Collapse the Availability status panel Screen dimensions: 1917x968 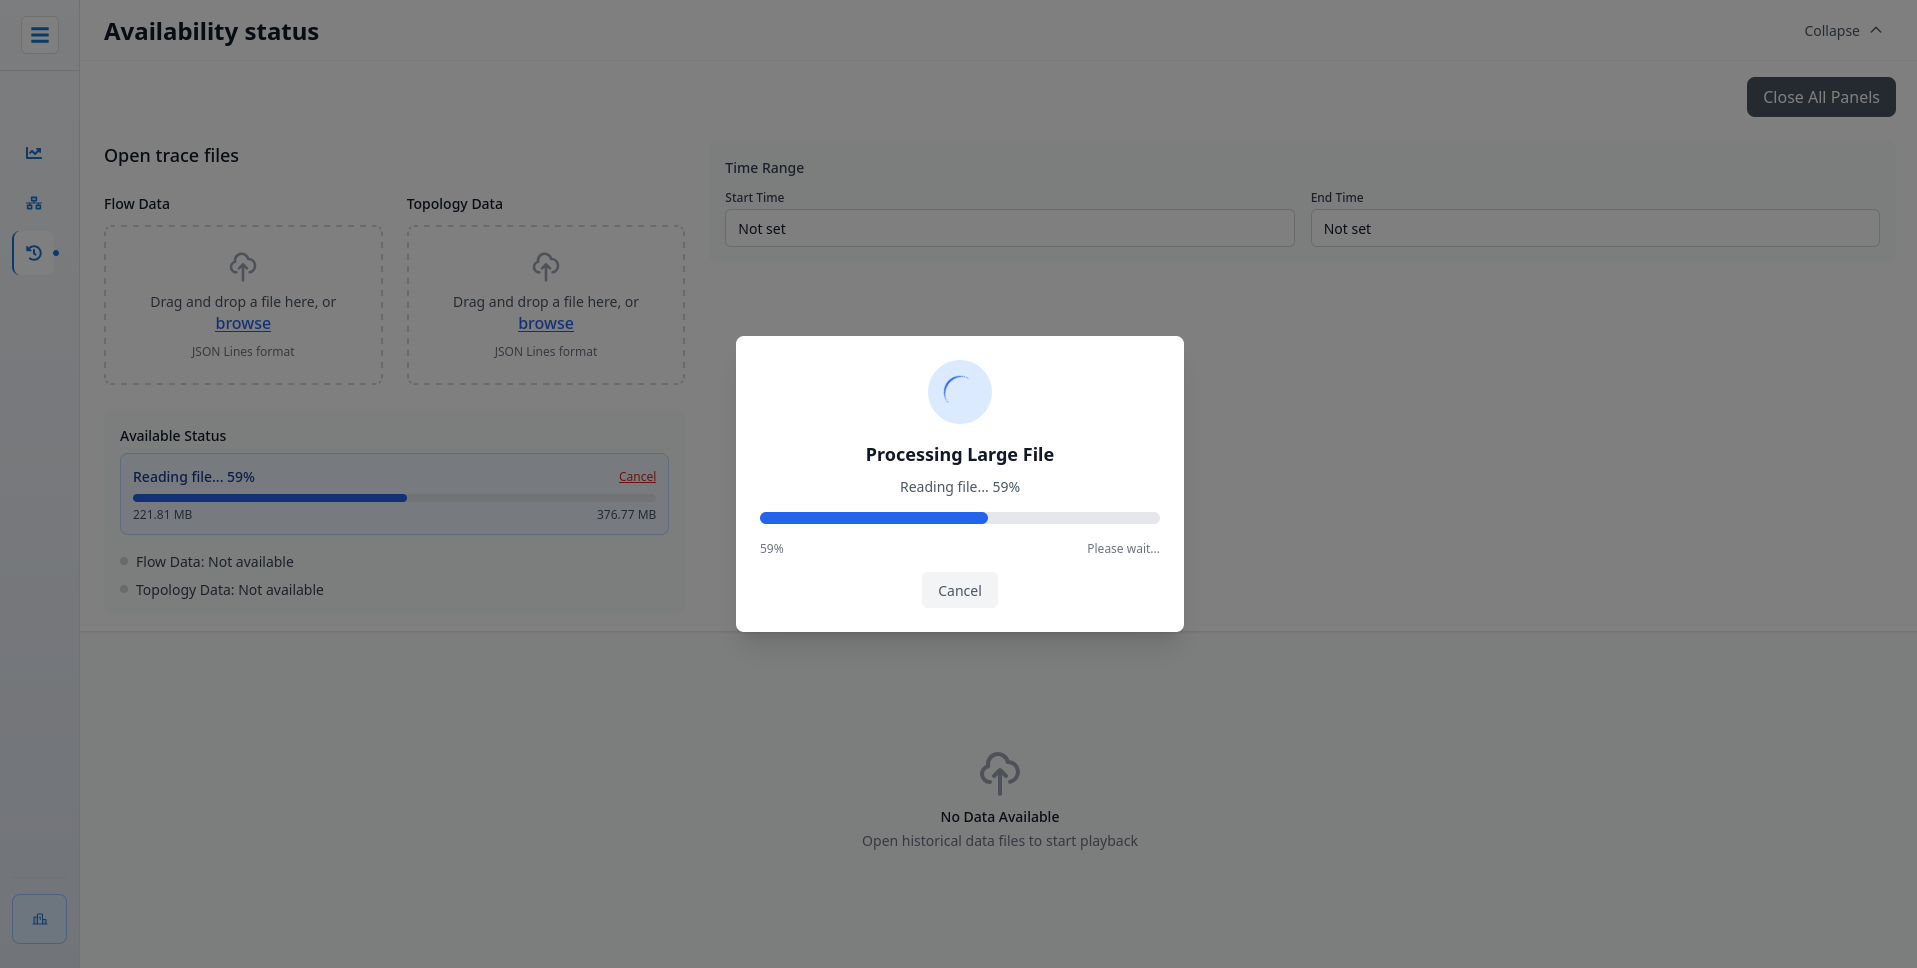click(x=1831, y=31)
